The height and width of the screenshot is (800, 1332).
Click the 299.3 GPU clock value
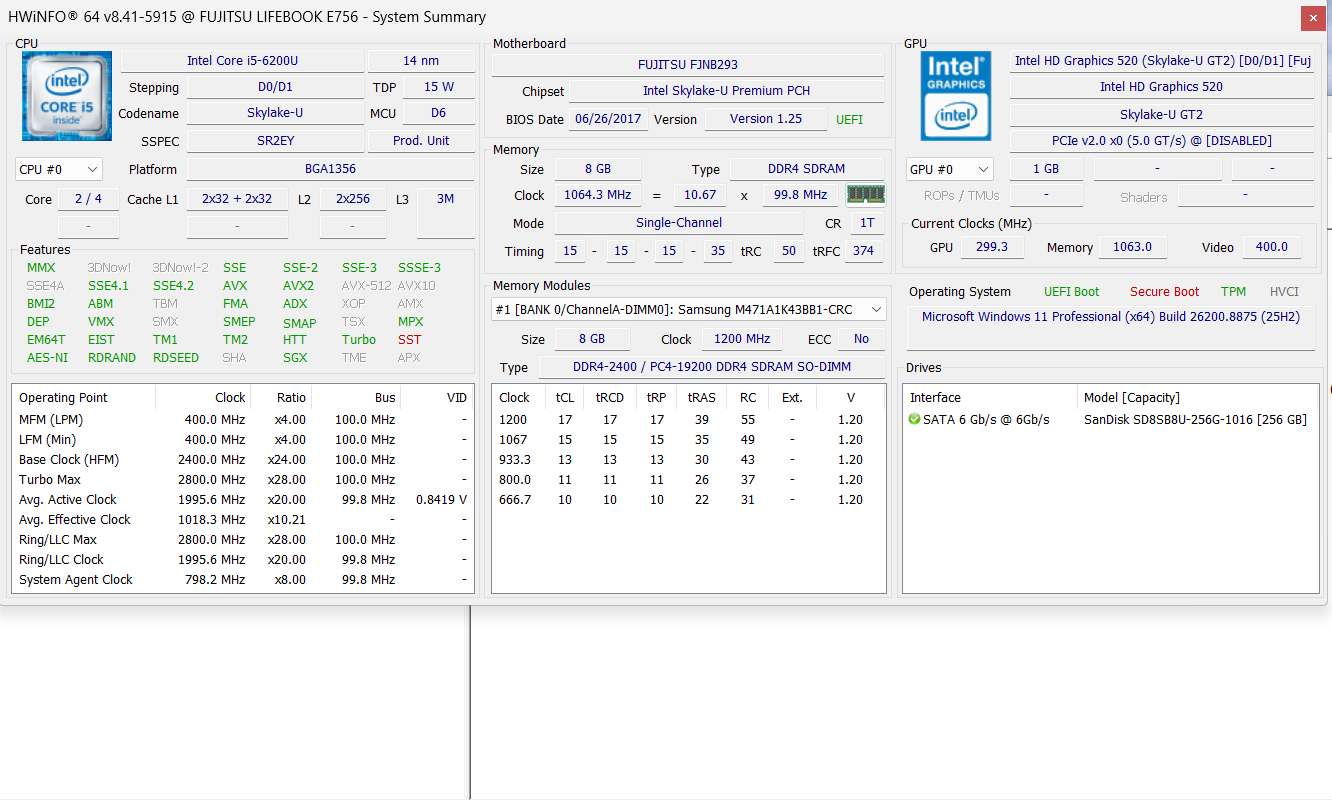click(x=991, y=247)
